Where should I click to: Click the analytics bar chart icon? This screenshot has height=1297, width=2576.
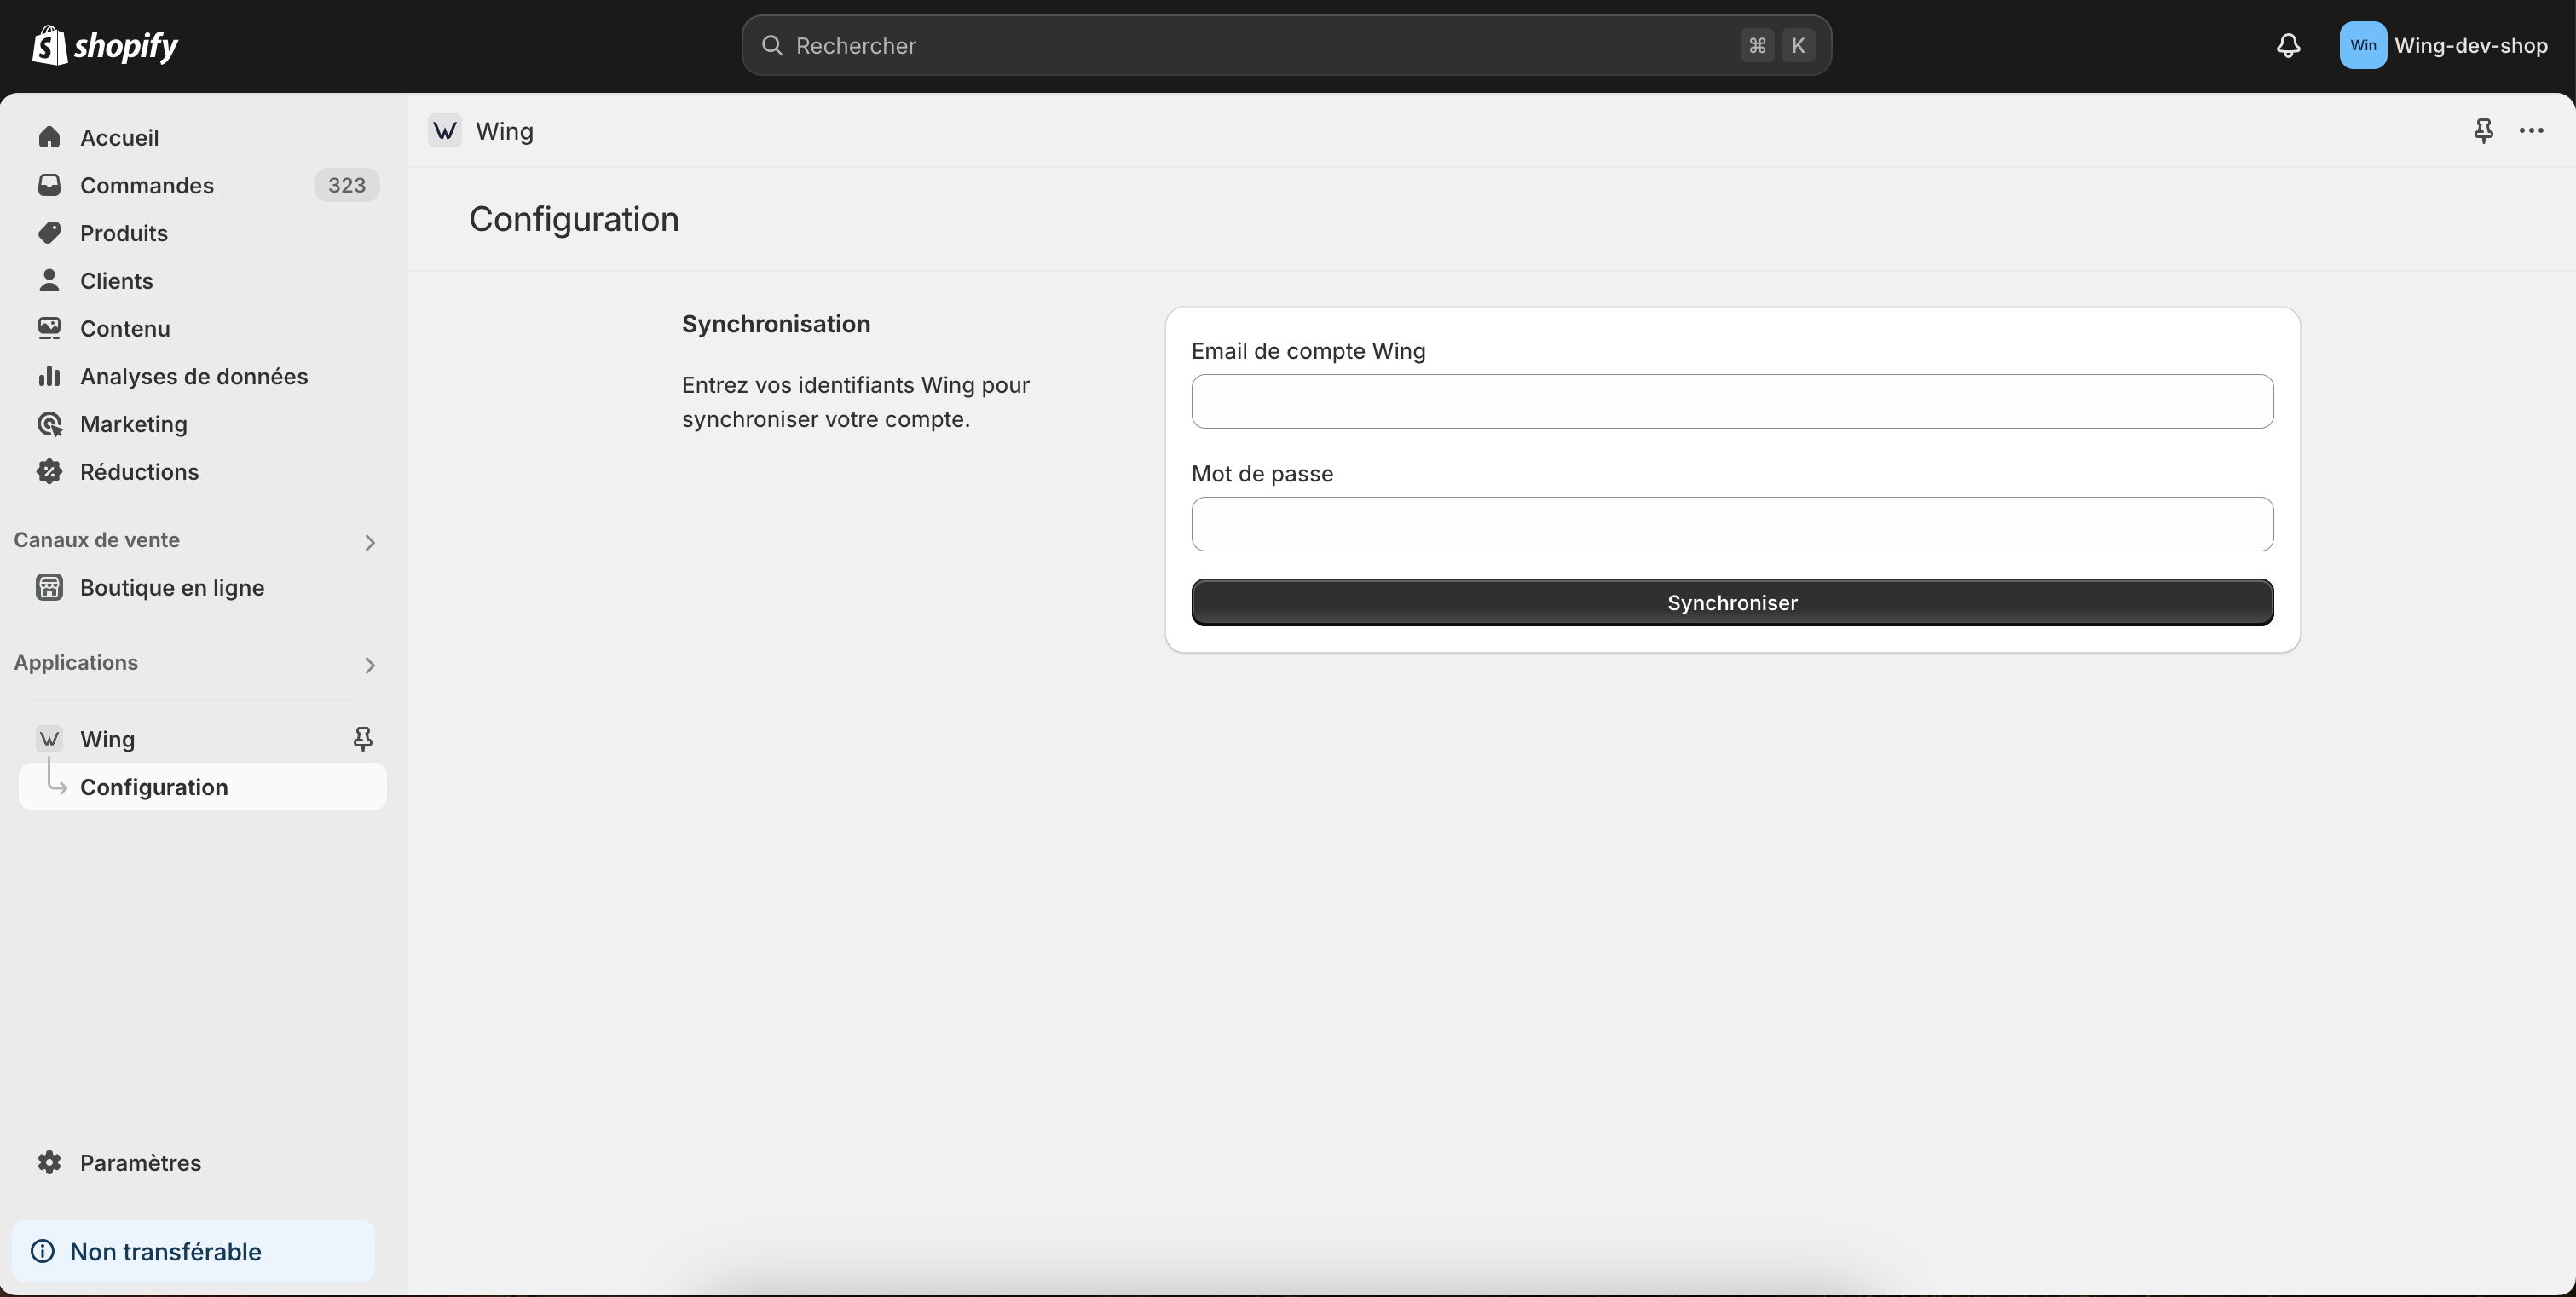[x=49, y=376]
